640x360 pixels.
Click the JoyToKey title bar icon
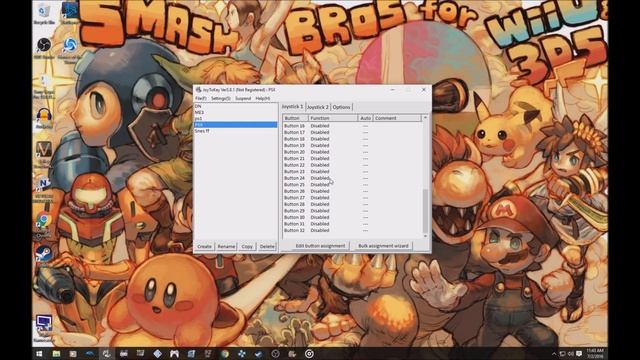(x=198, y=89)
